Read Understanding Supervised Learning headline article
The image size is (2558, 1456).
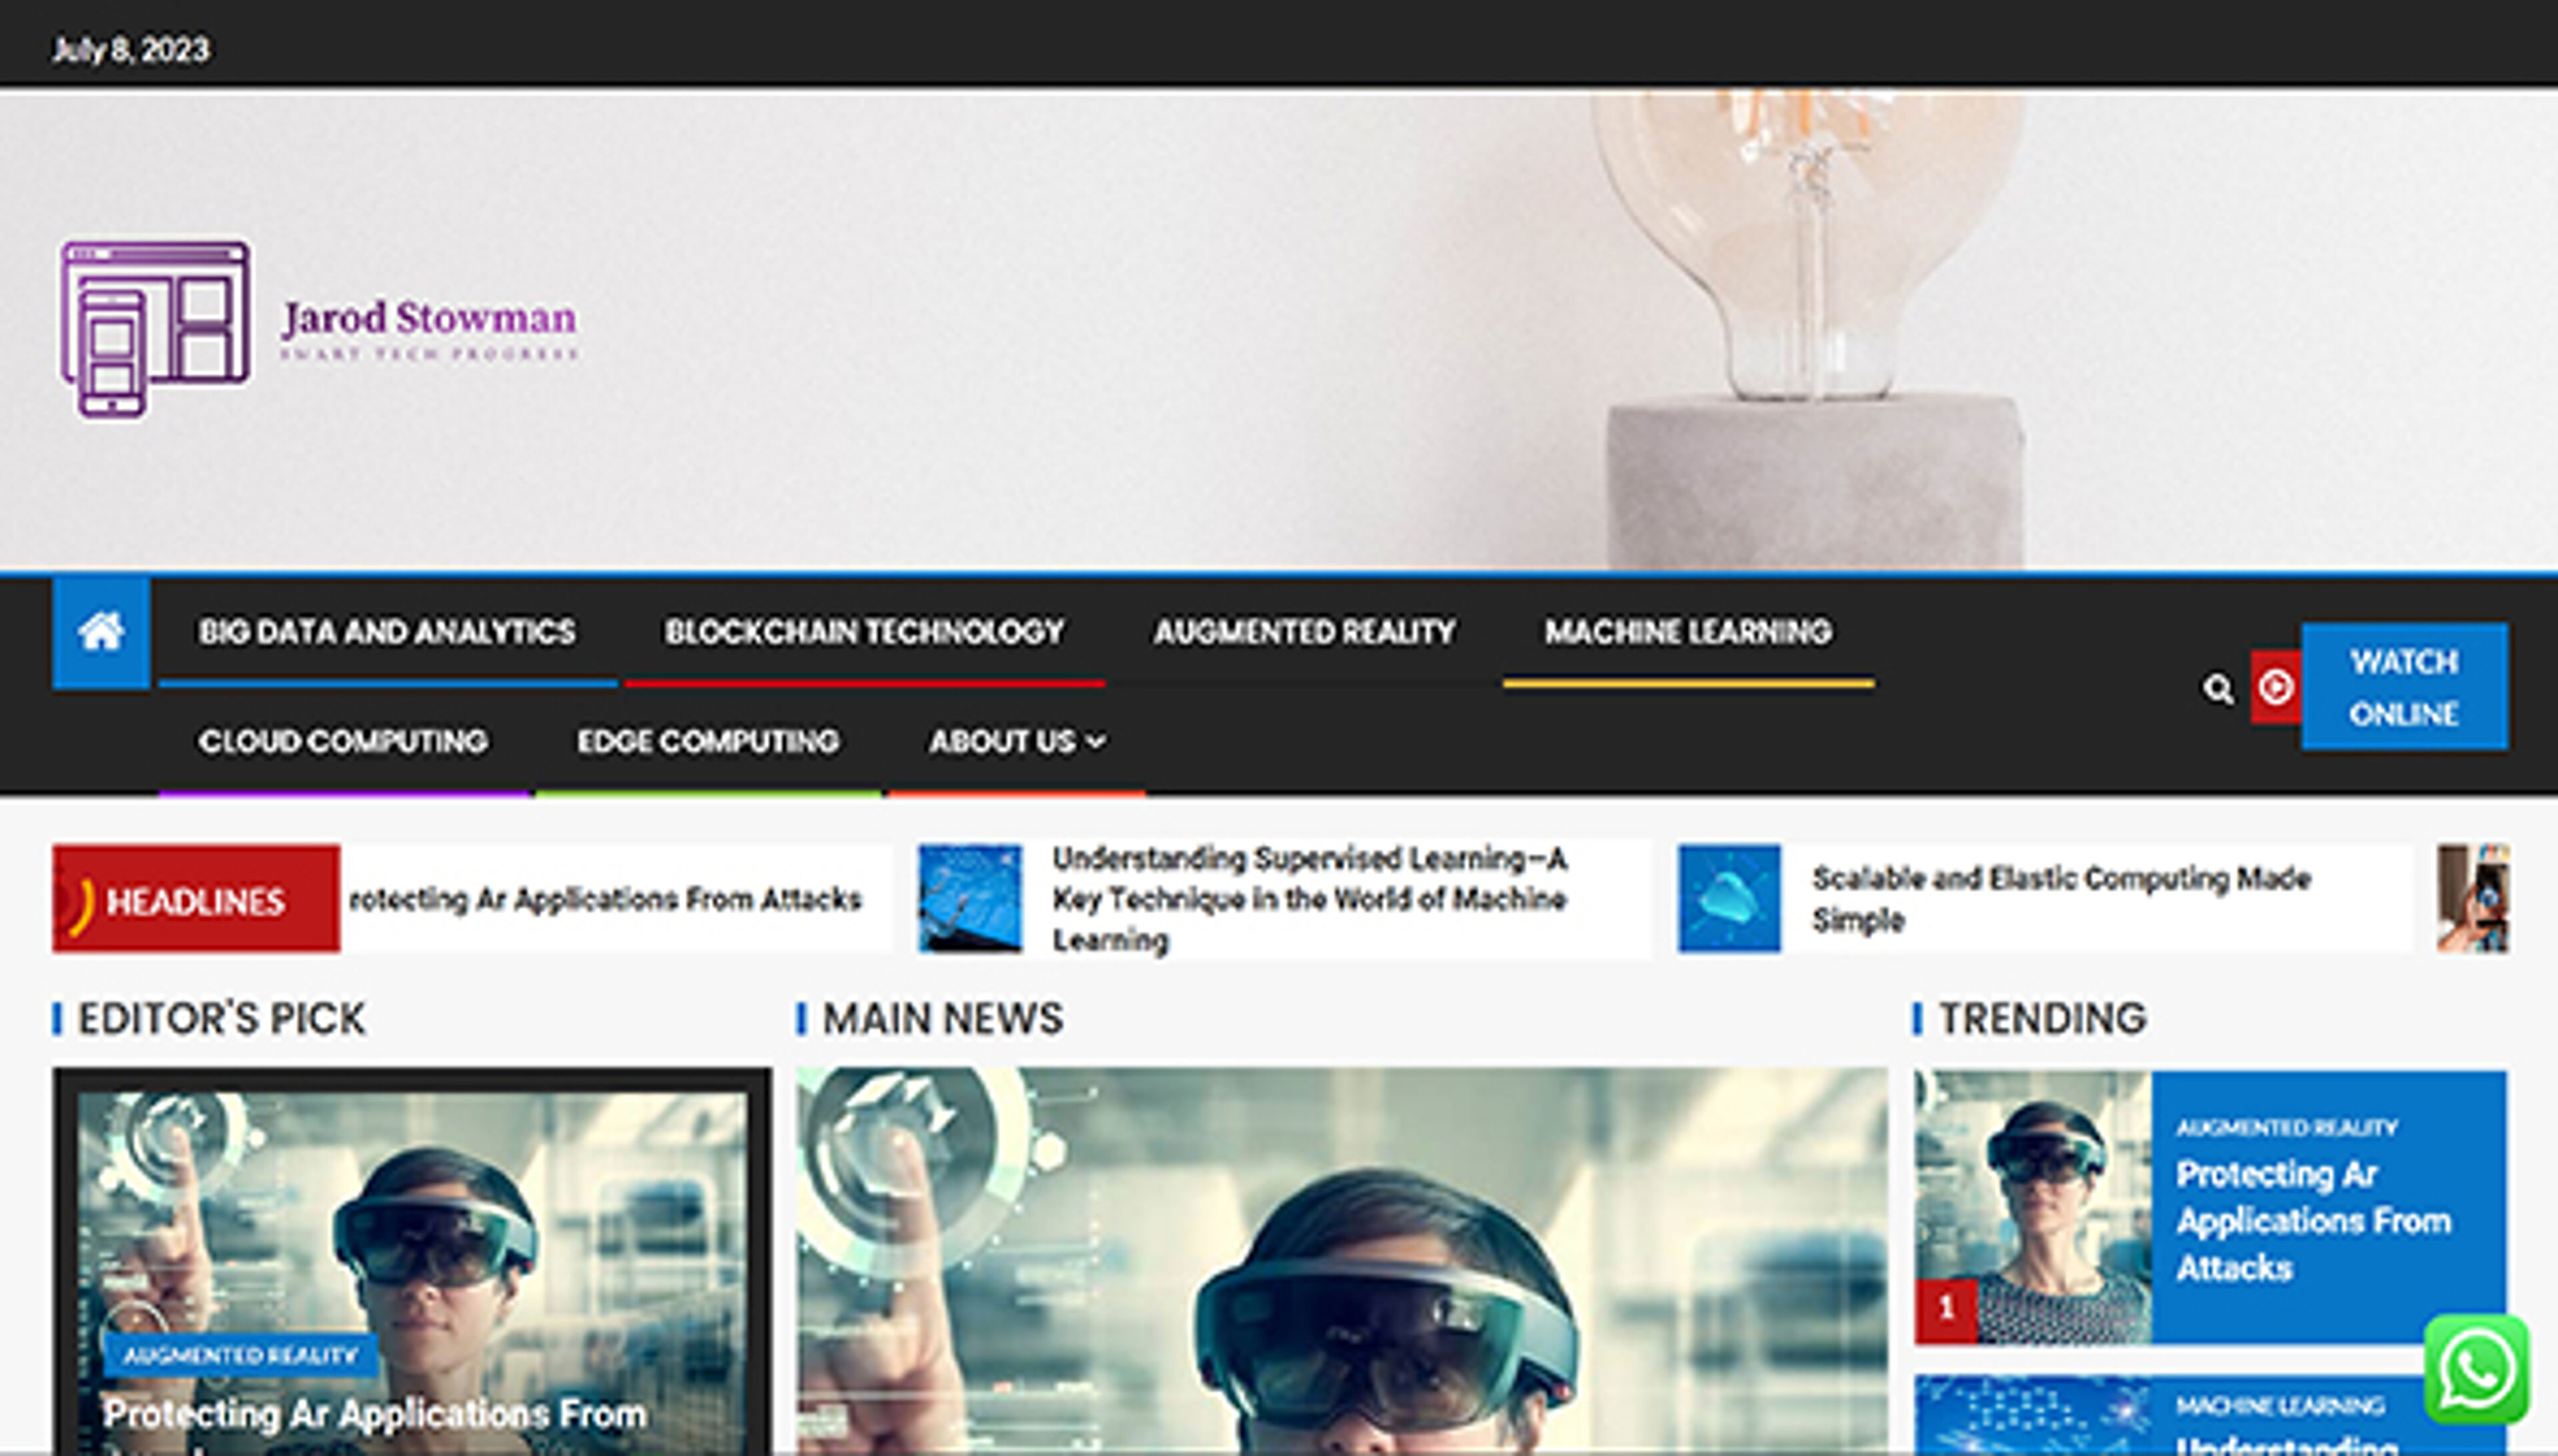[x=1308, y=898]
